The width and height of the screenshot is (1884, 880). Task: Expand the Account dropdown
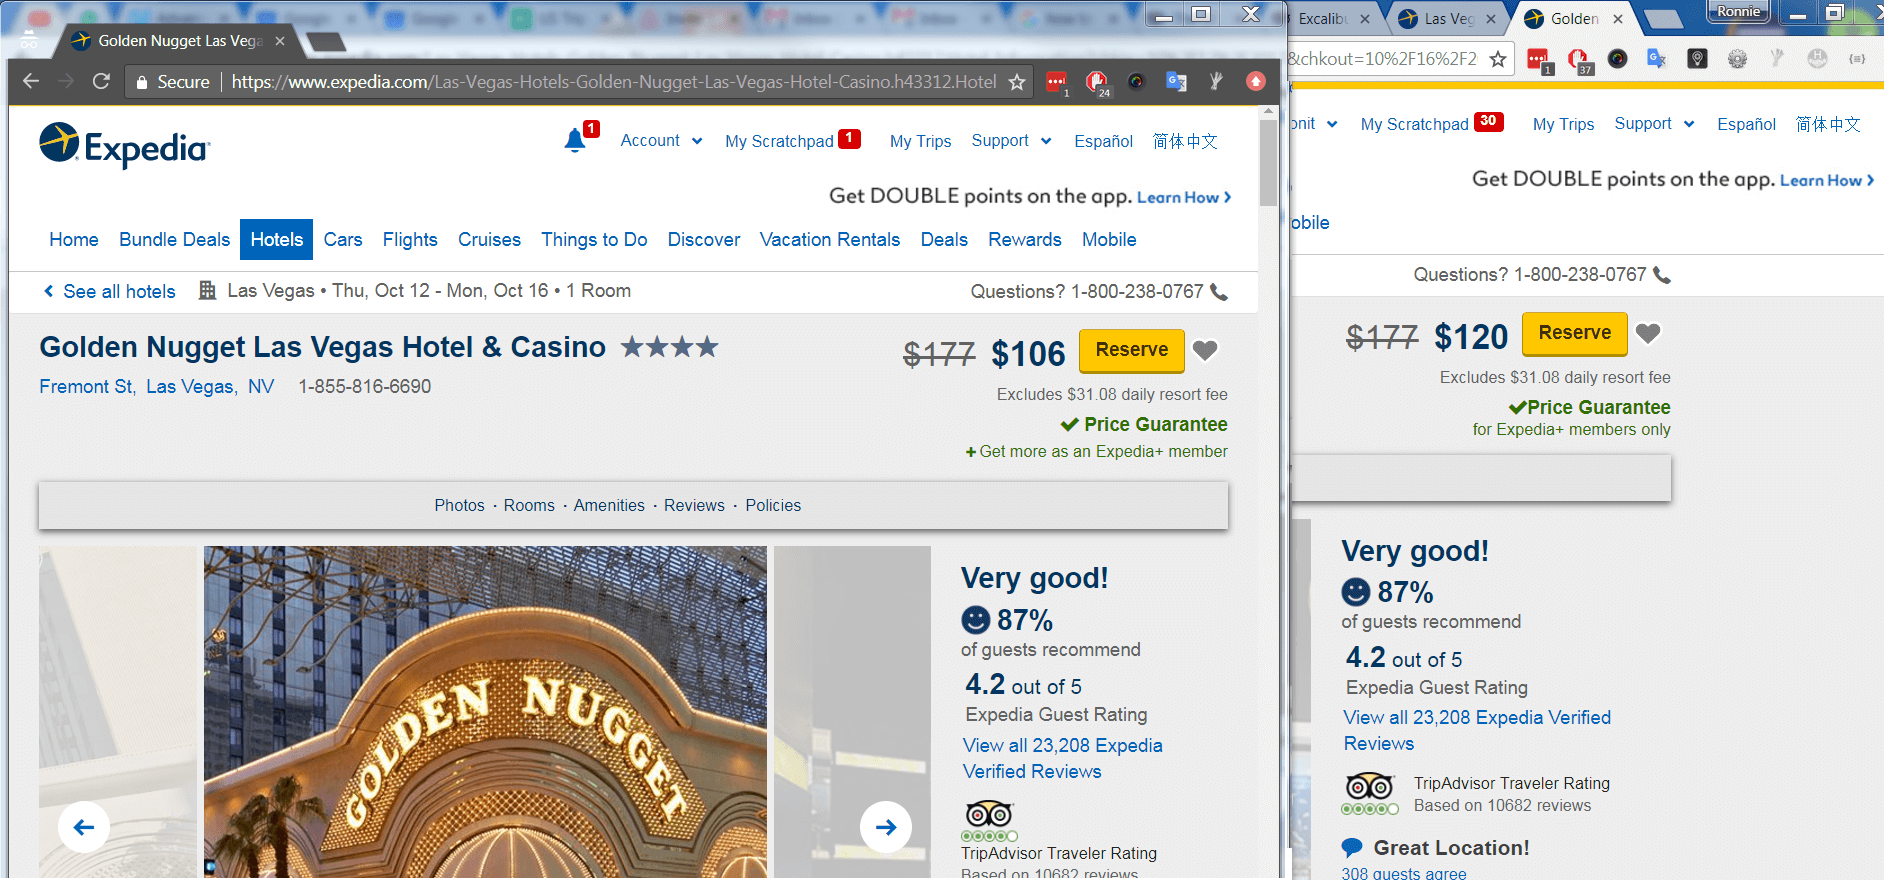pos(661,141)
